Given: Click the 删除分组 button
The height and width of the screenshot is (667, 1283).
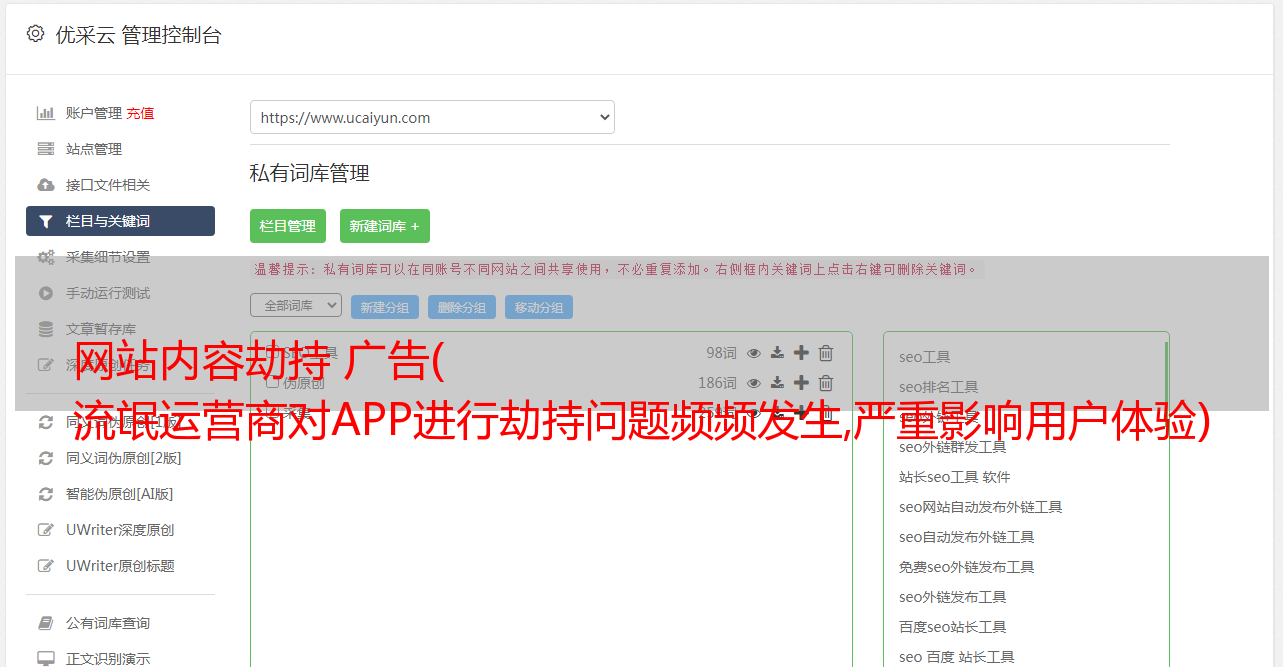Looking at the screenshot, I should [x=462, y=307].
